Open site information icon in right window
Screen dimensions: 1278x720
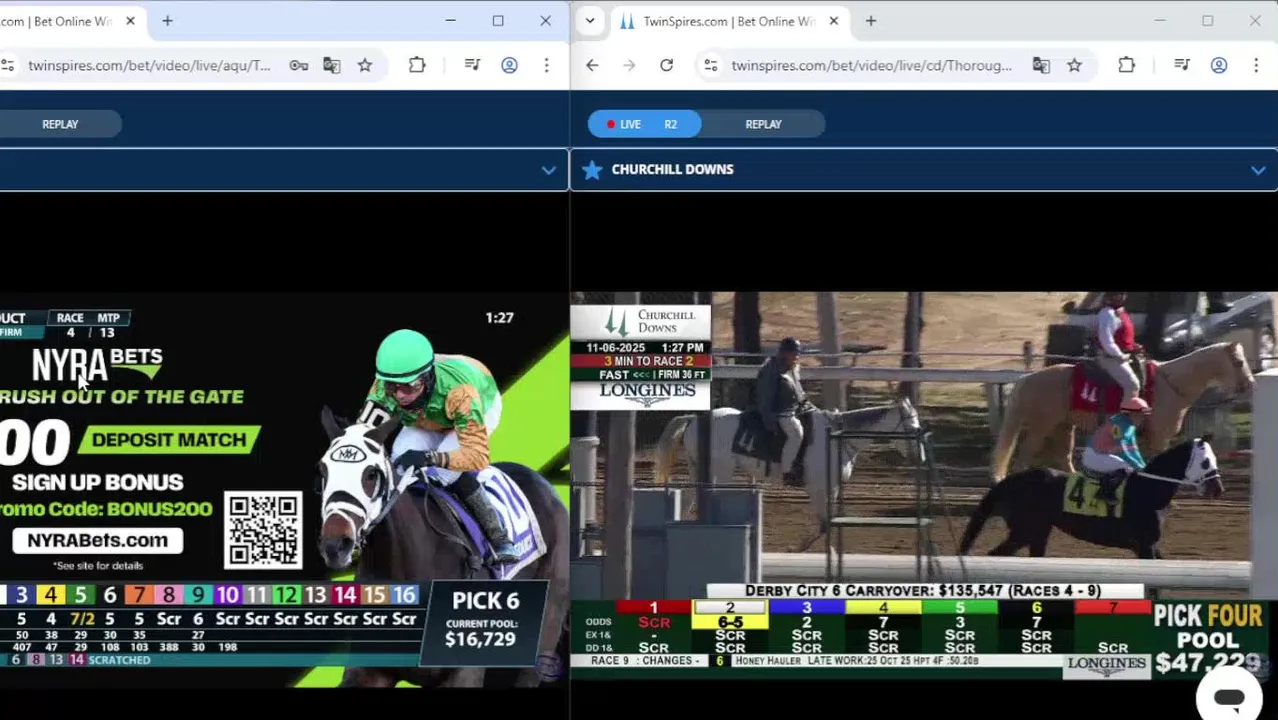click(710, 65)
